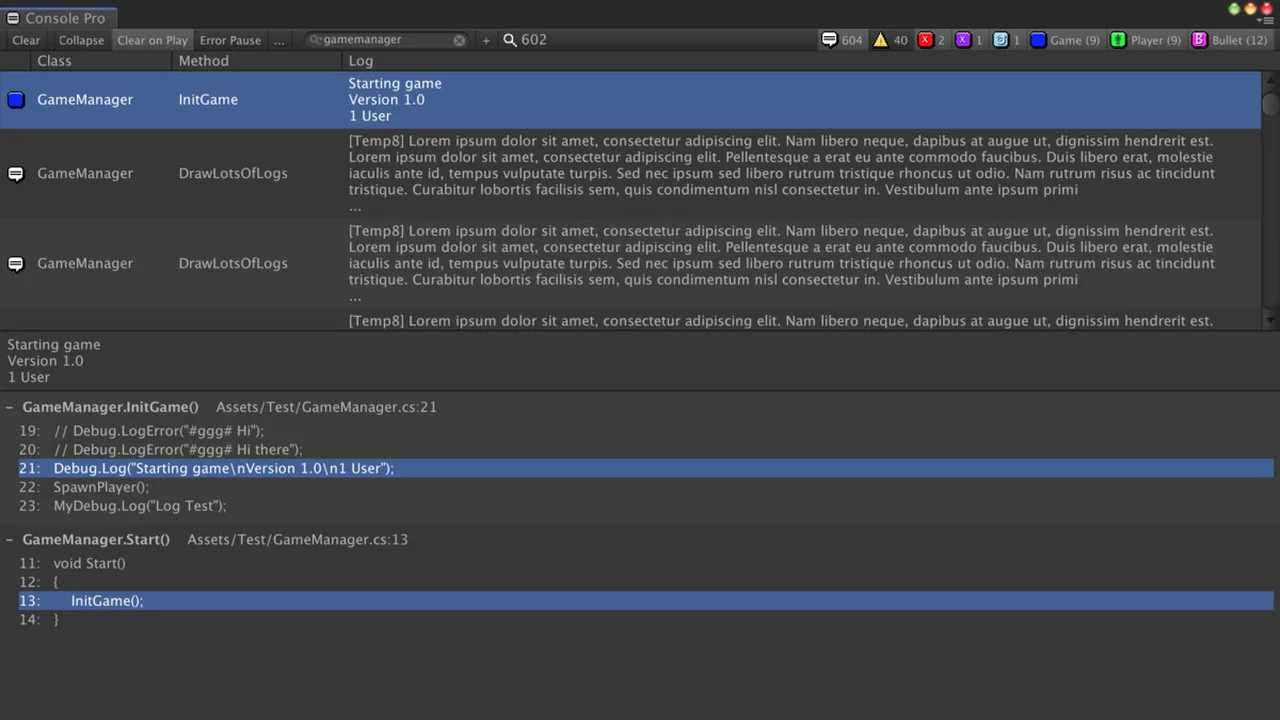Toggle the green Player (9) filter
The width and height of the screenshot is (1280, 720).
pyautogui.click(x=1145, y=40)
